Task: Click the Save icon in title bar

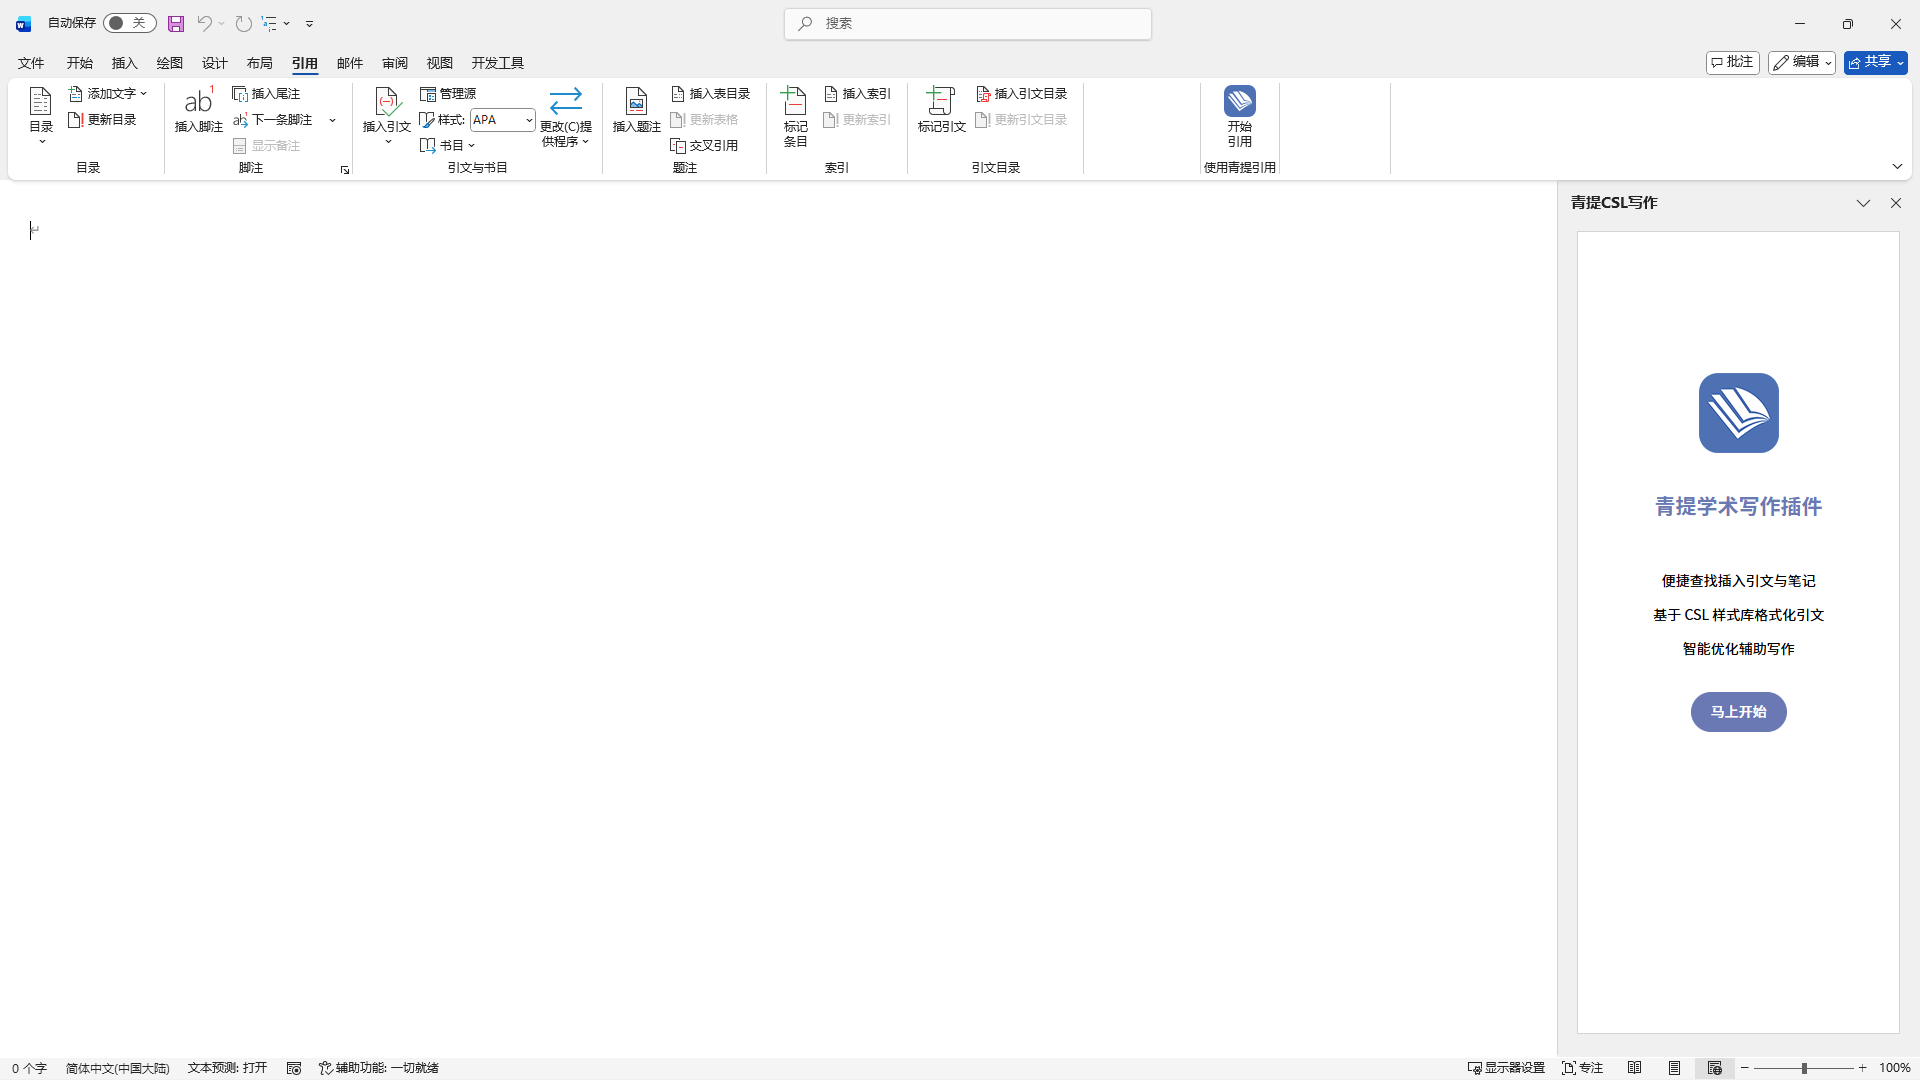Action: pos(176,23)
